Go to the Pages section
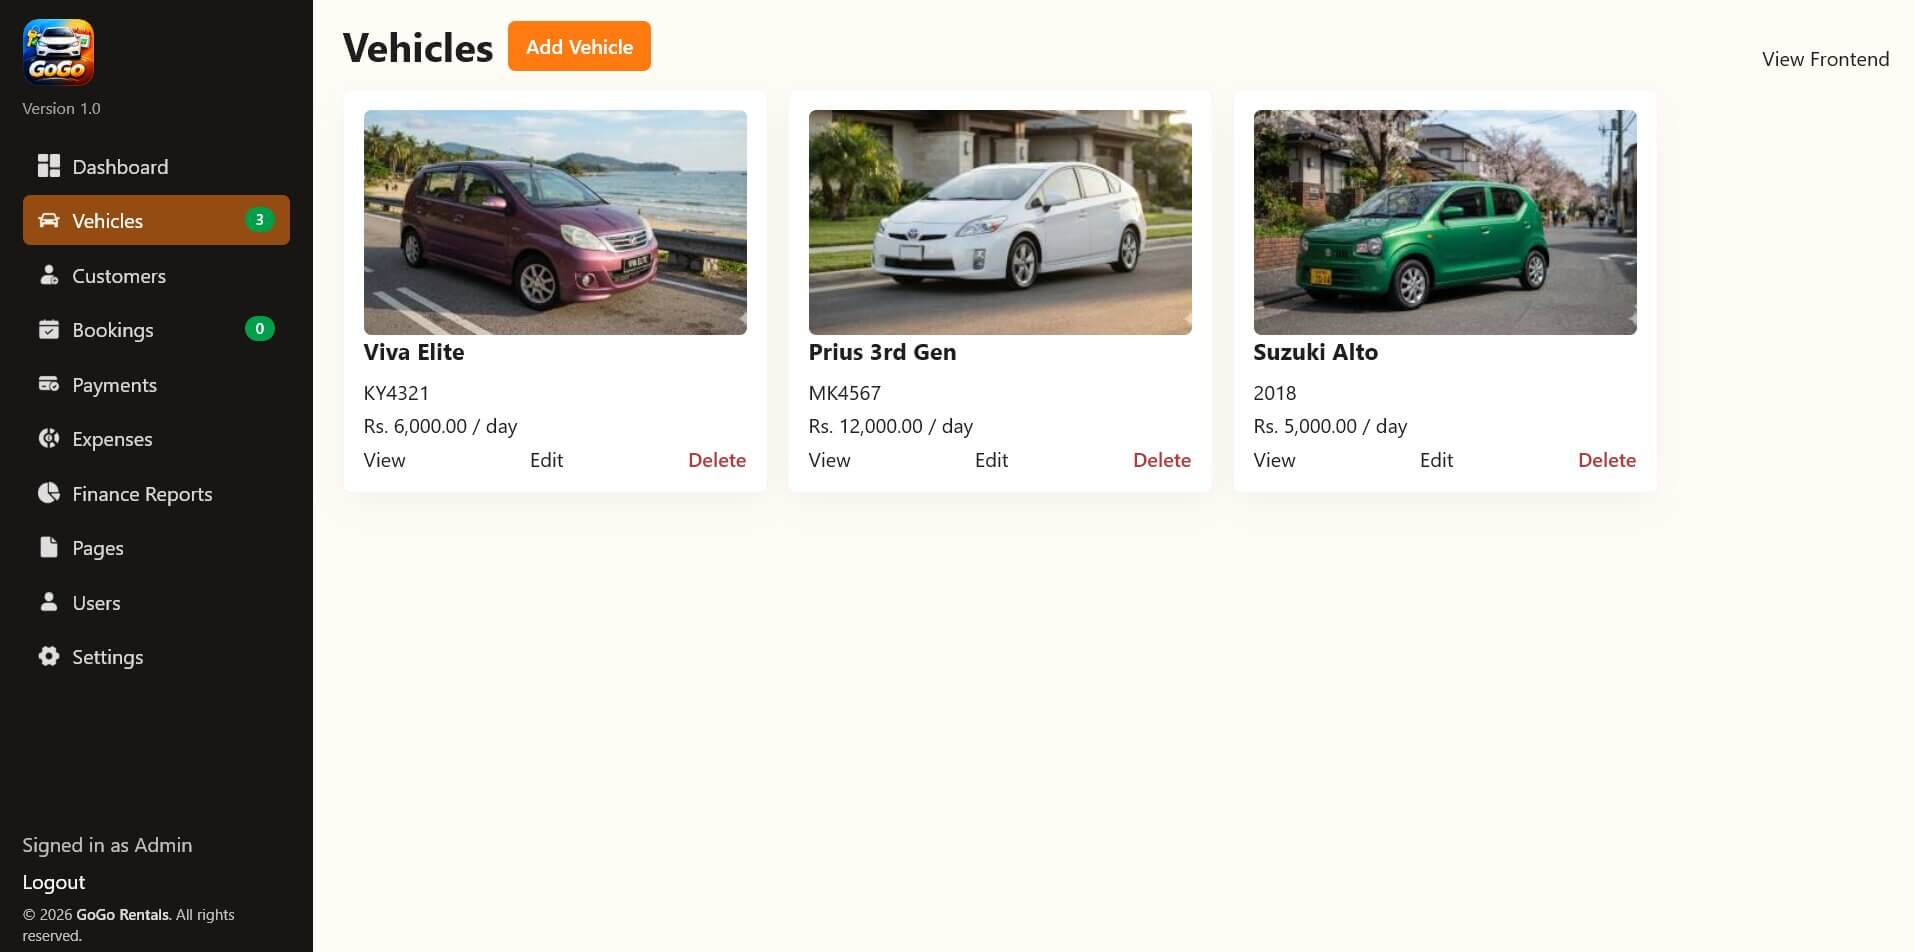Image resolution: width=1915 pixels, height=952 pixels. 156,547
